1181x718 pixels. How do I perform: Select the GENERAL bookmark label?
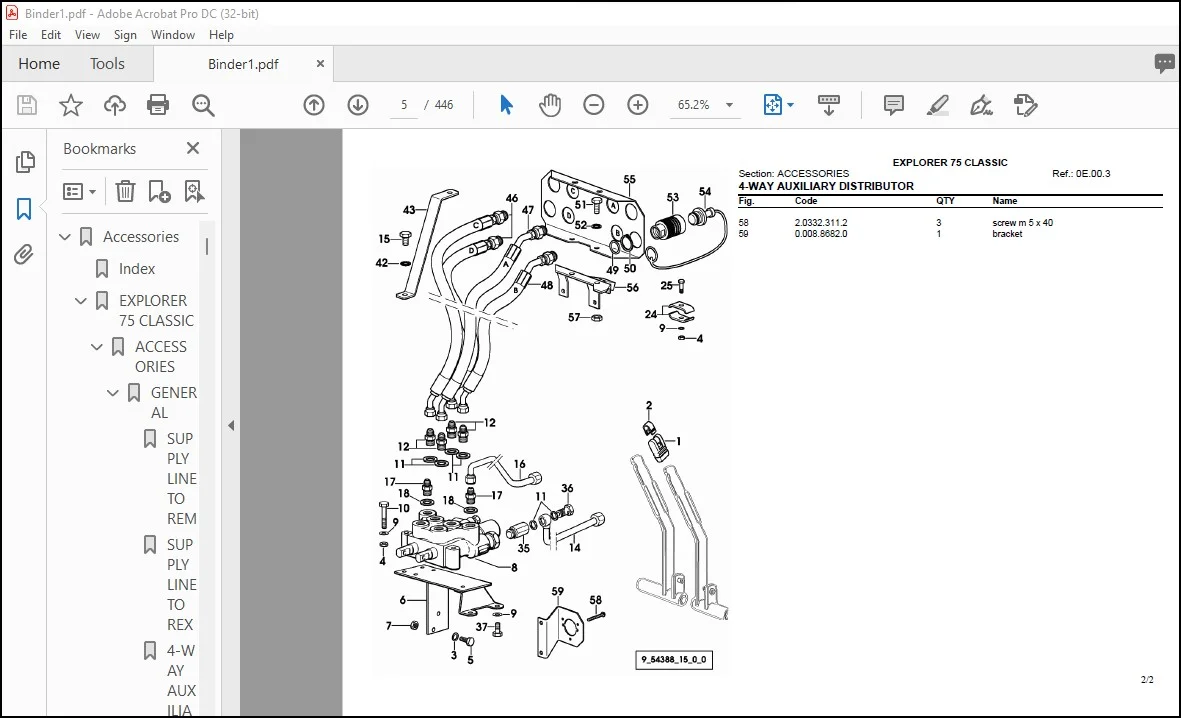173,402
